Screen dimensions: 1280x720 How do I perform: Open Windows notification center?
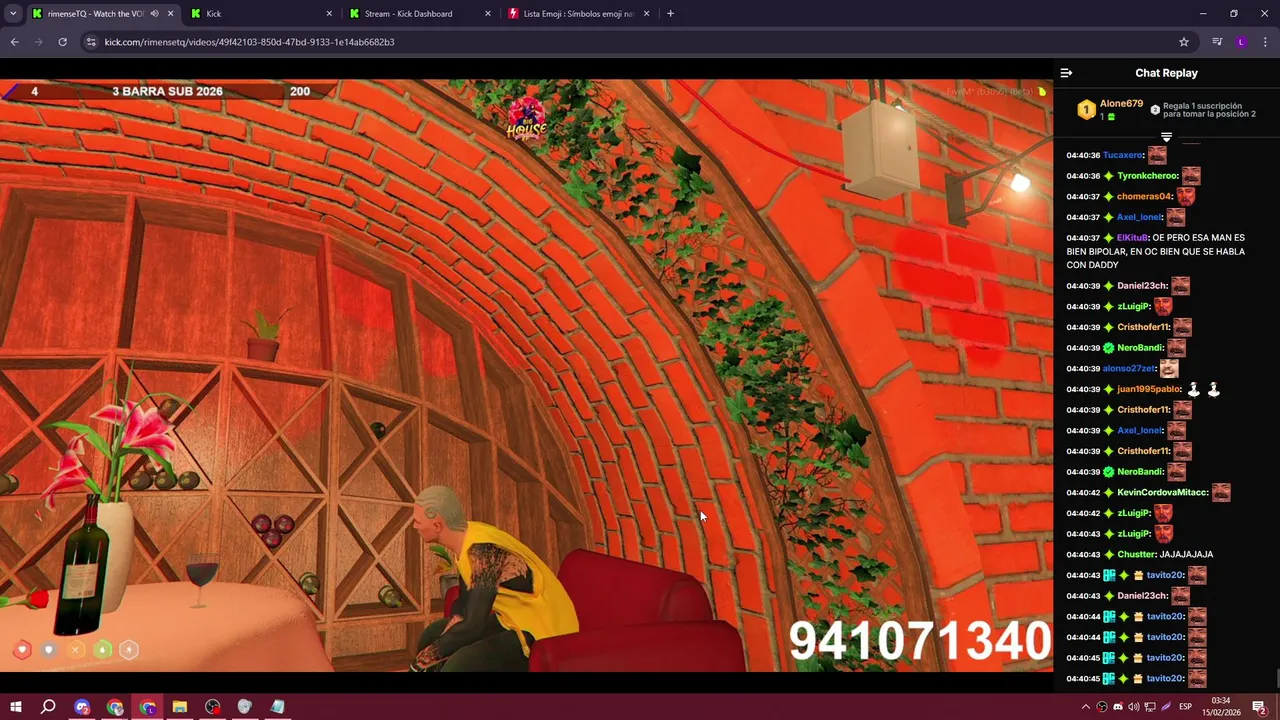pyautogui.click(x=1260, y=707)
